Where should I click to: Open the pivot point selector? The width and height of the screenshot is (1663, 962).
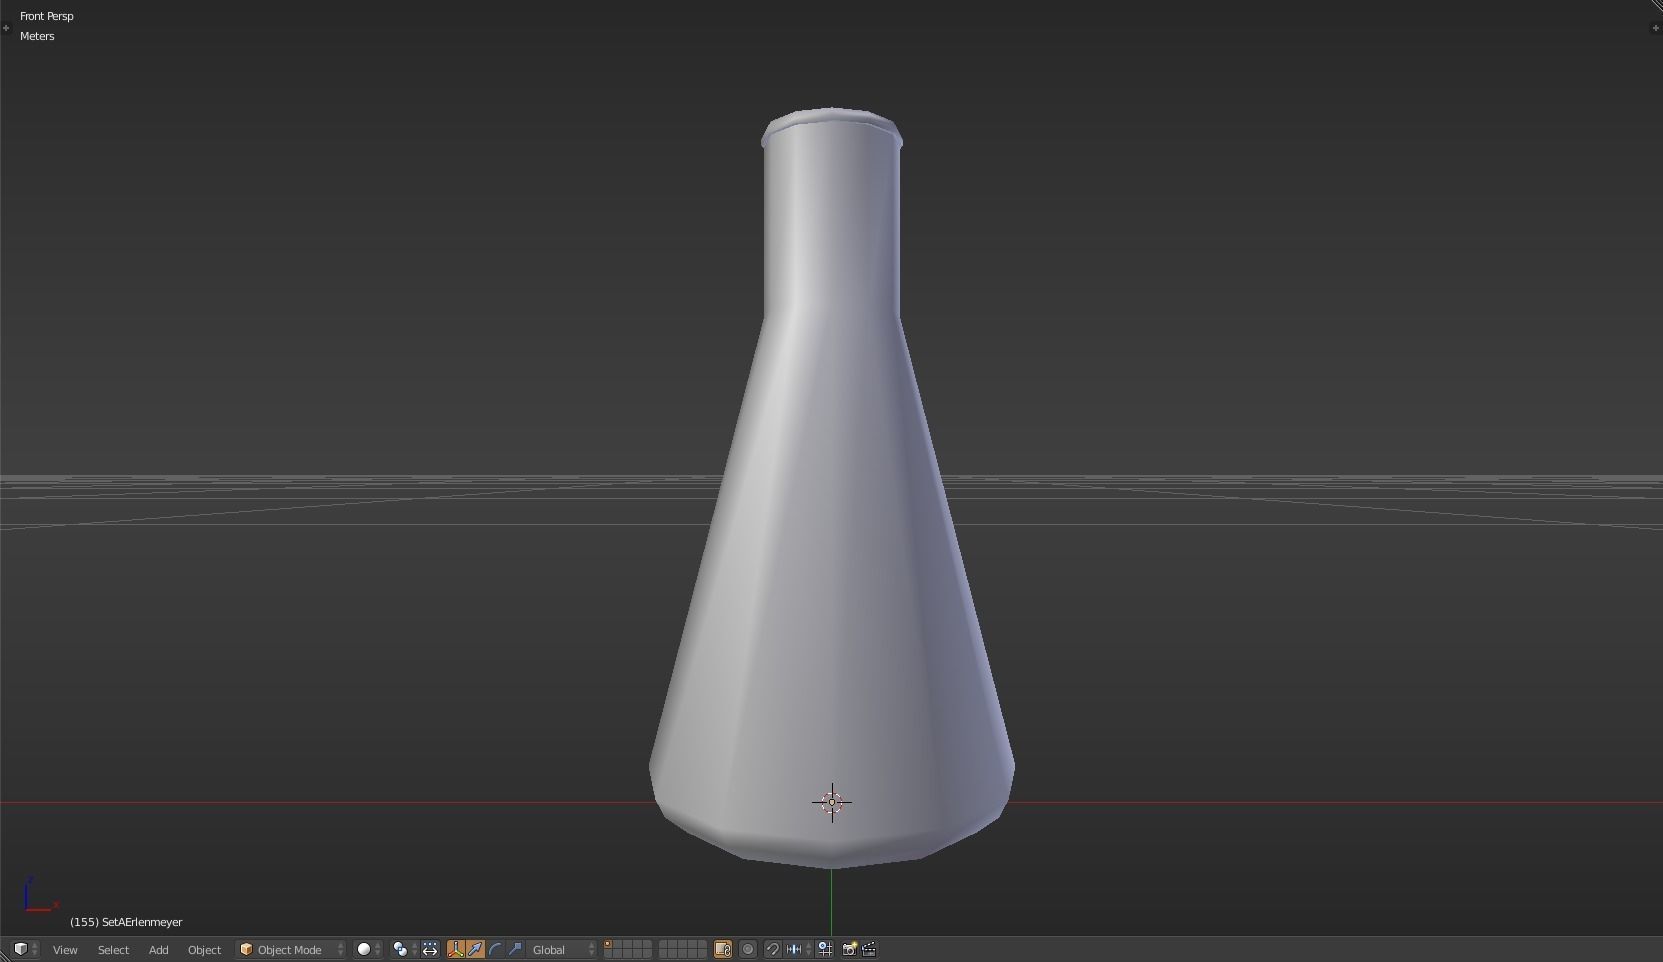[x=404, y=950]
